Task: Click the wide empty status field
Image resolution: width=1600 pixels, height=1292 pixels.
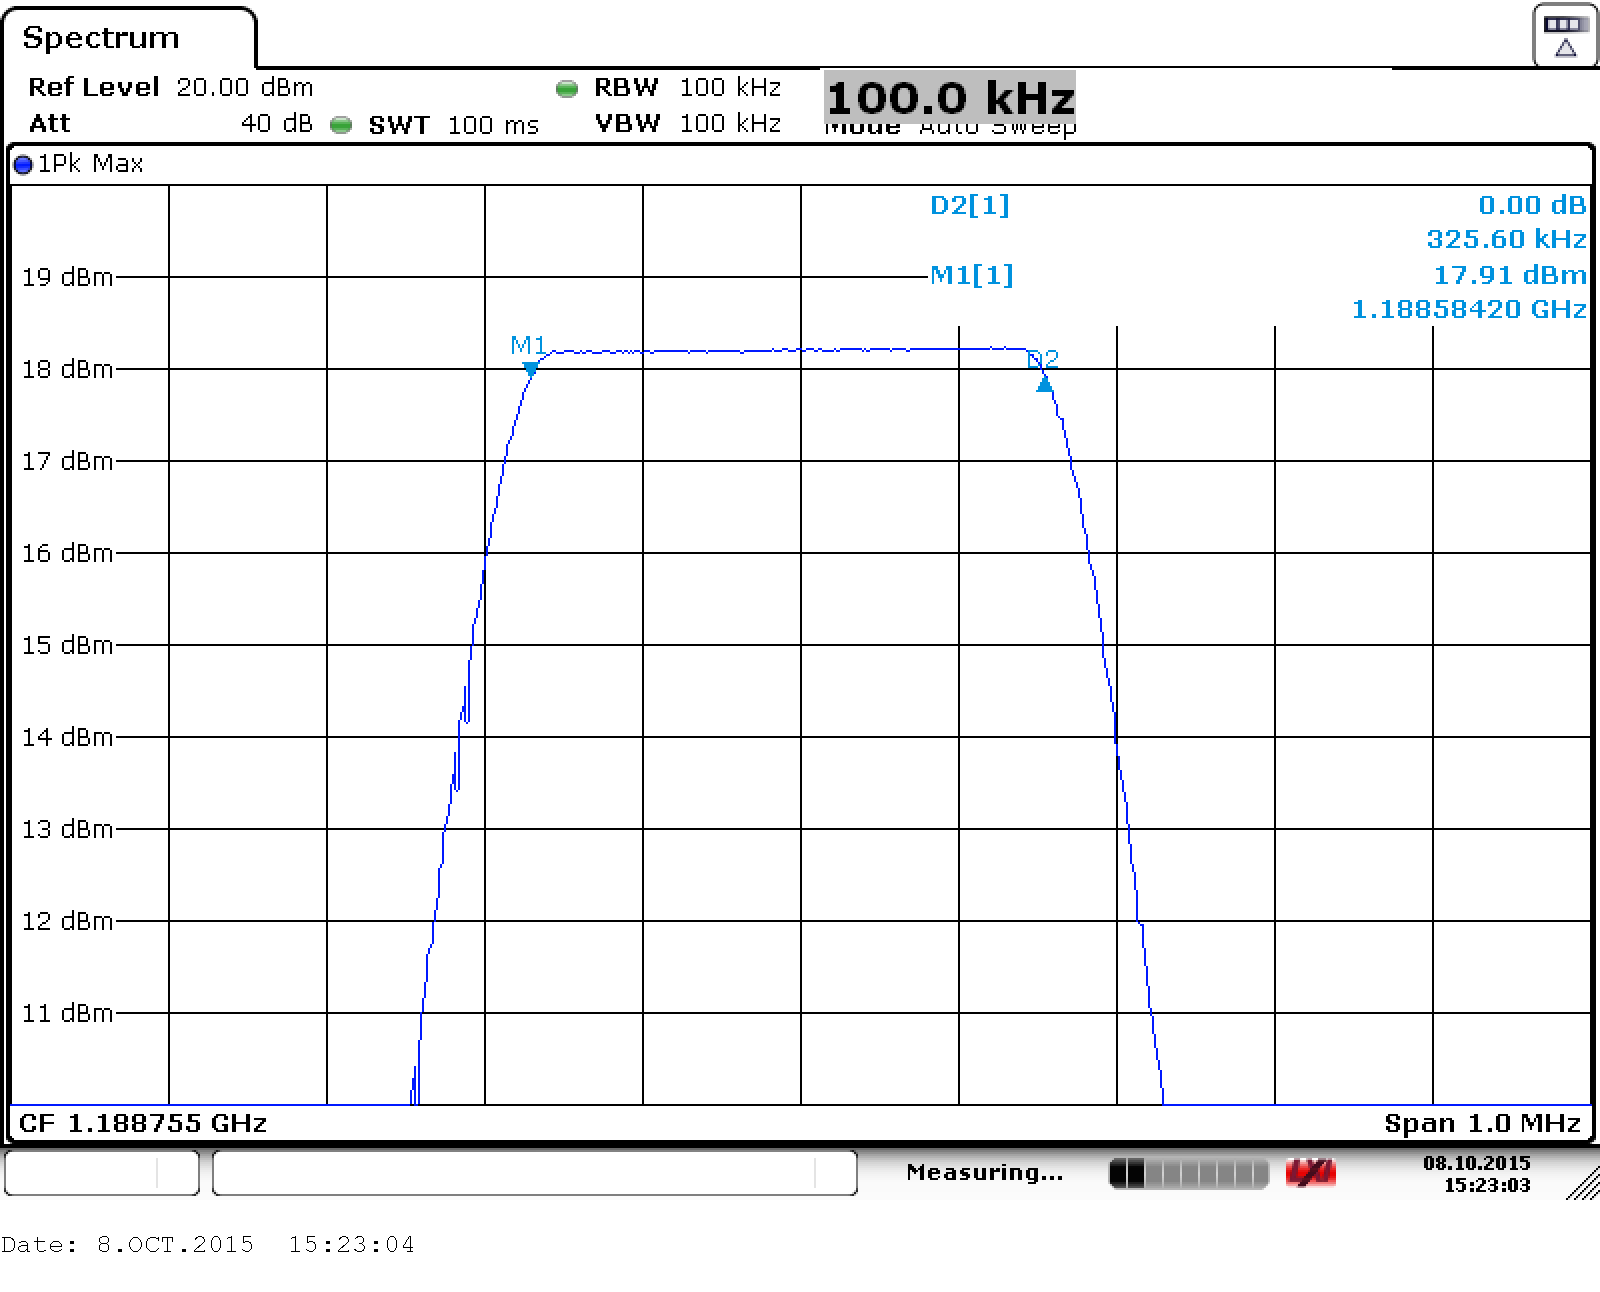Action: click(534, 1173)
